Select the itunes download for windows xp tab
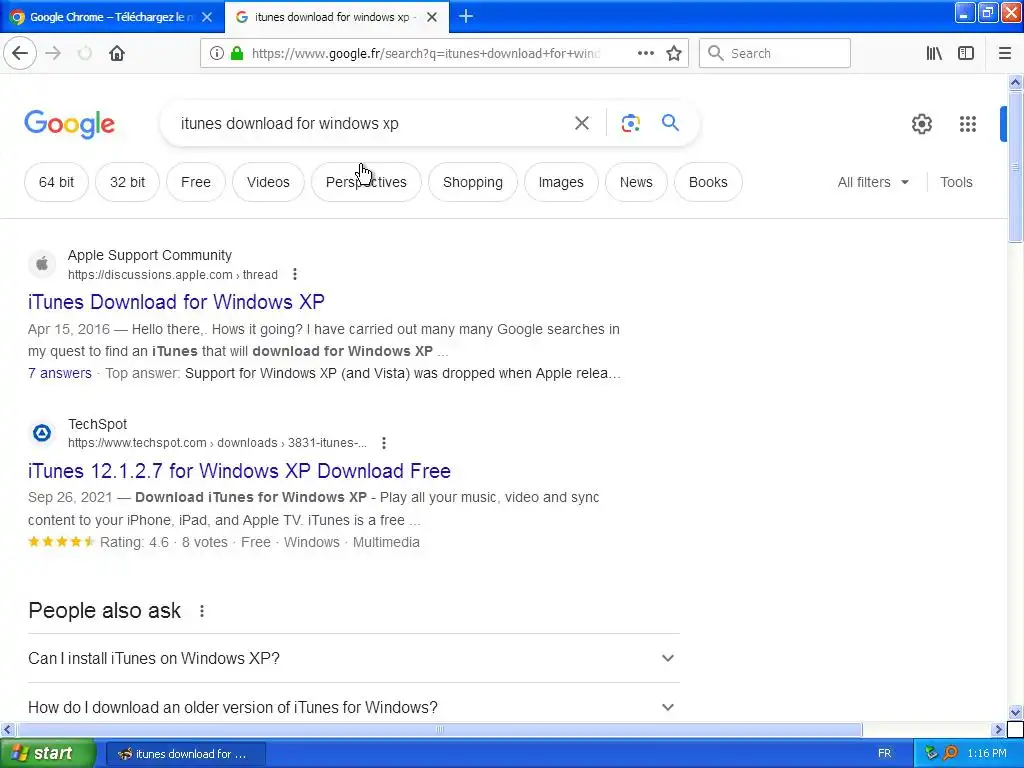The width and height of the screenshot is (1024, 768). click(x=336, y=17)
